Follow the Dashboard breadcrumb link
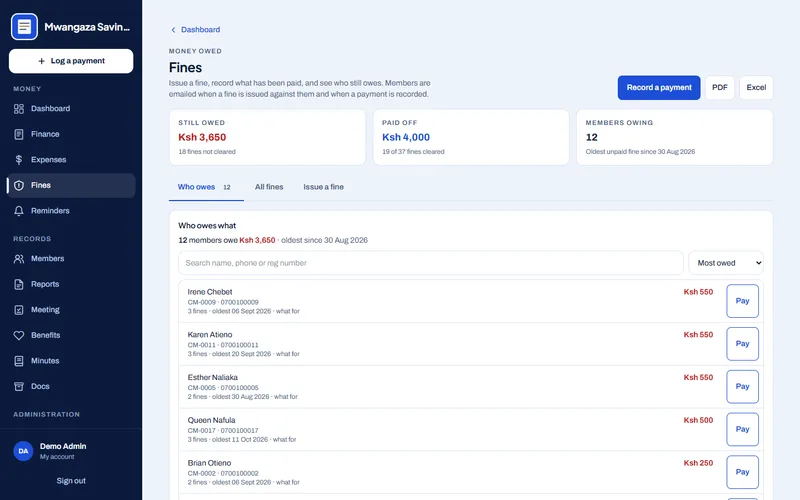The image size is (800, 500). coord(201,30)
